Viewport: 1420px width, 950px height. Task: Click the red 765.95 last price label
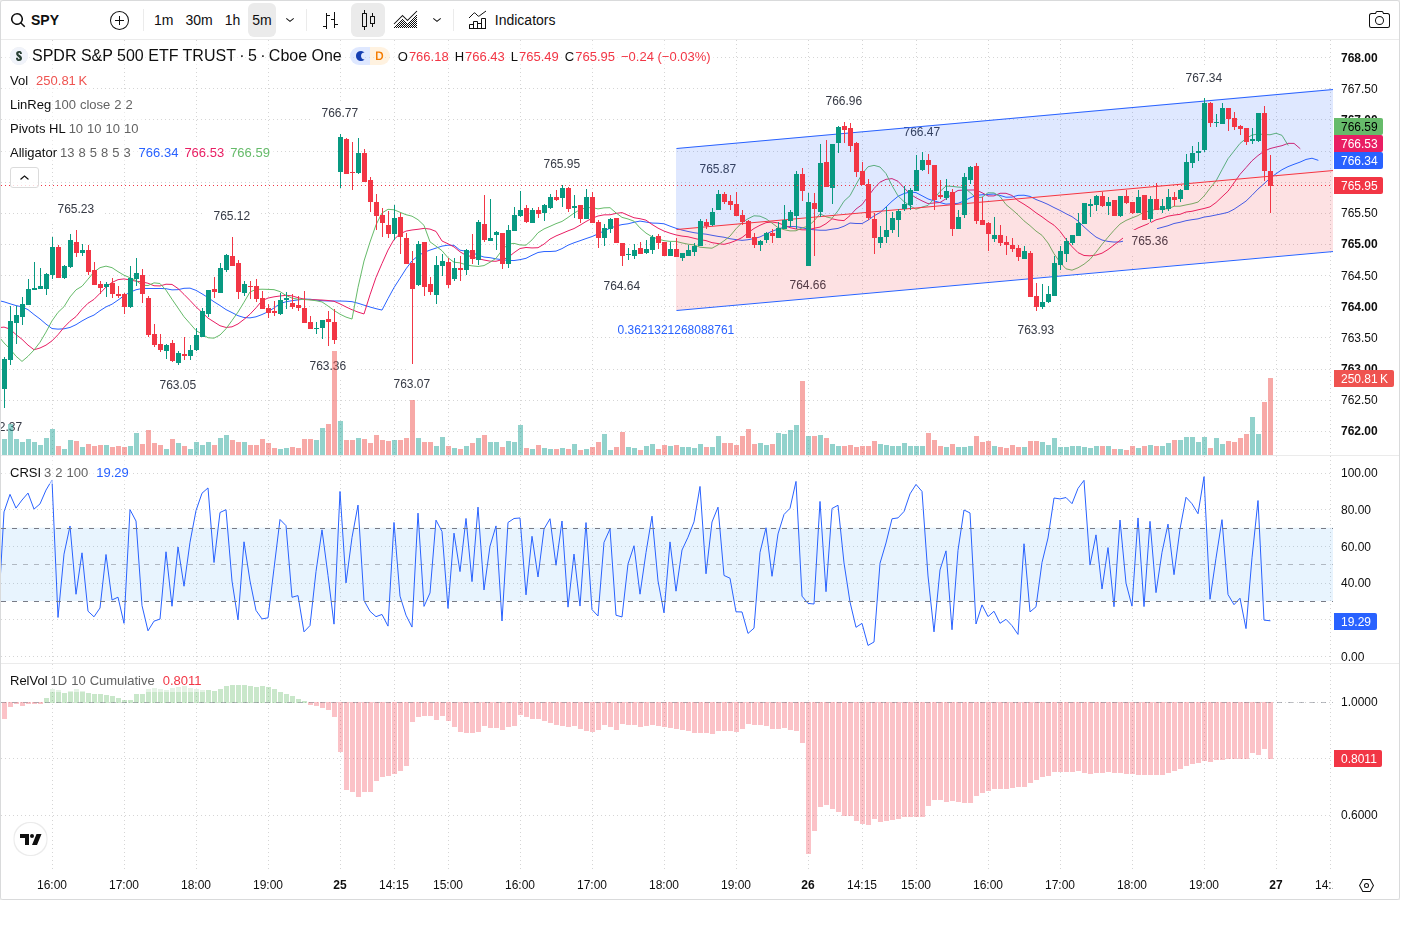(1359, 186)
